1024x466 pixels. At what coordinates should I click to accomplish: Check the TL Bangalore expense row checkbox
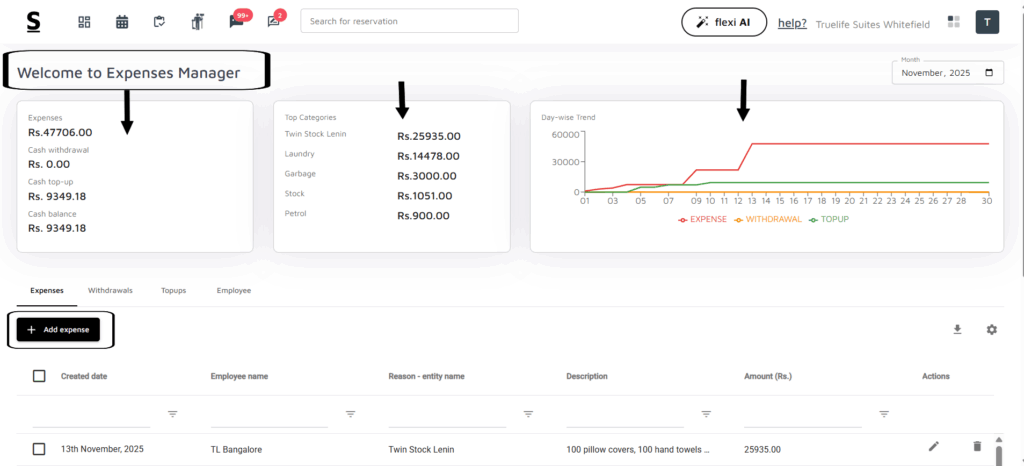39,449
